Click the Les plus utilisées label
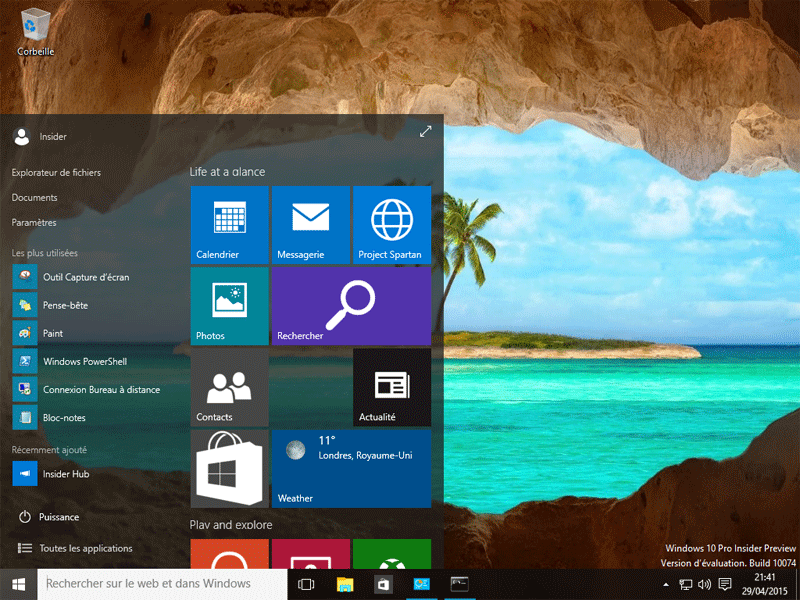Screen dimensions: 800x600 [44, 253]
